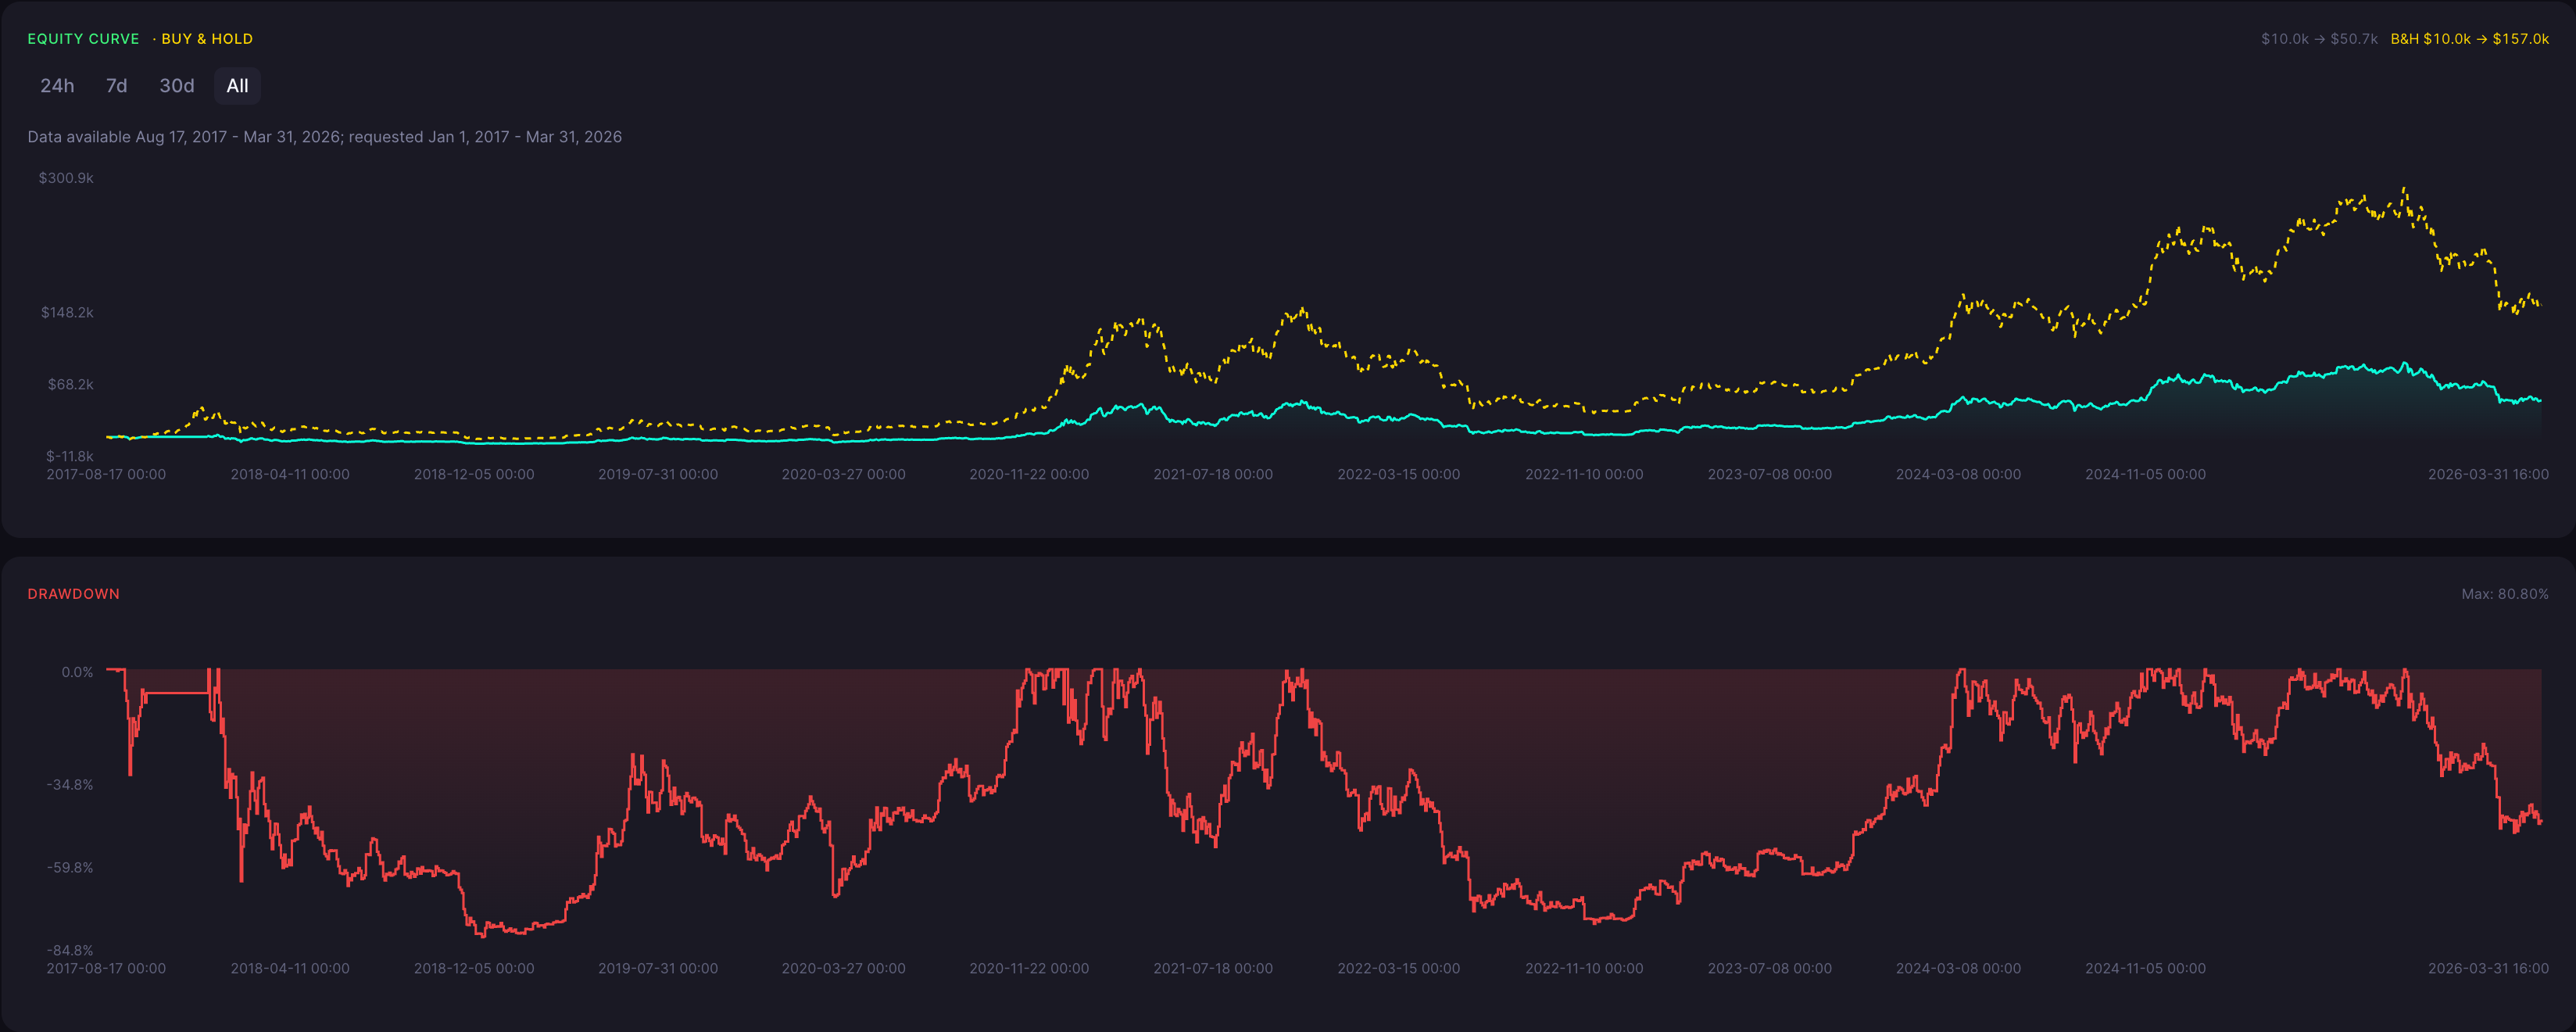Screen dimensions: 2576x1032
Task: Click the B&H $10.0k → $157.0k summary
Action: click(x=2469, y=39)
